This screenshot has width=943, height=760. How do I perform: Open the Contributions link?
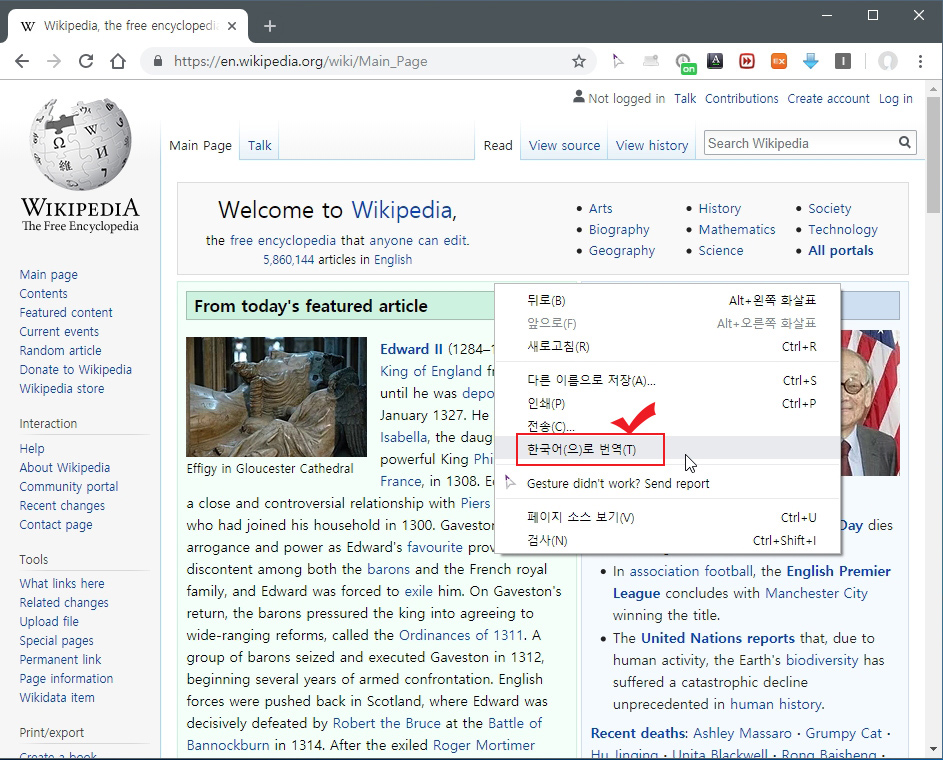point(742,99)
